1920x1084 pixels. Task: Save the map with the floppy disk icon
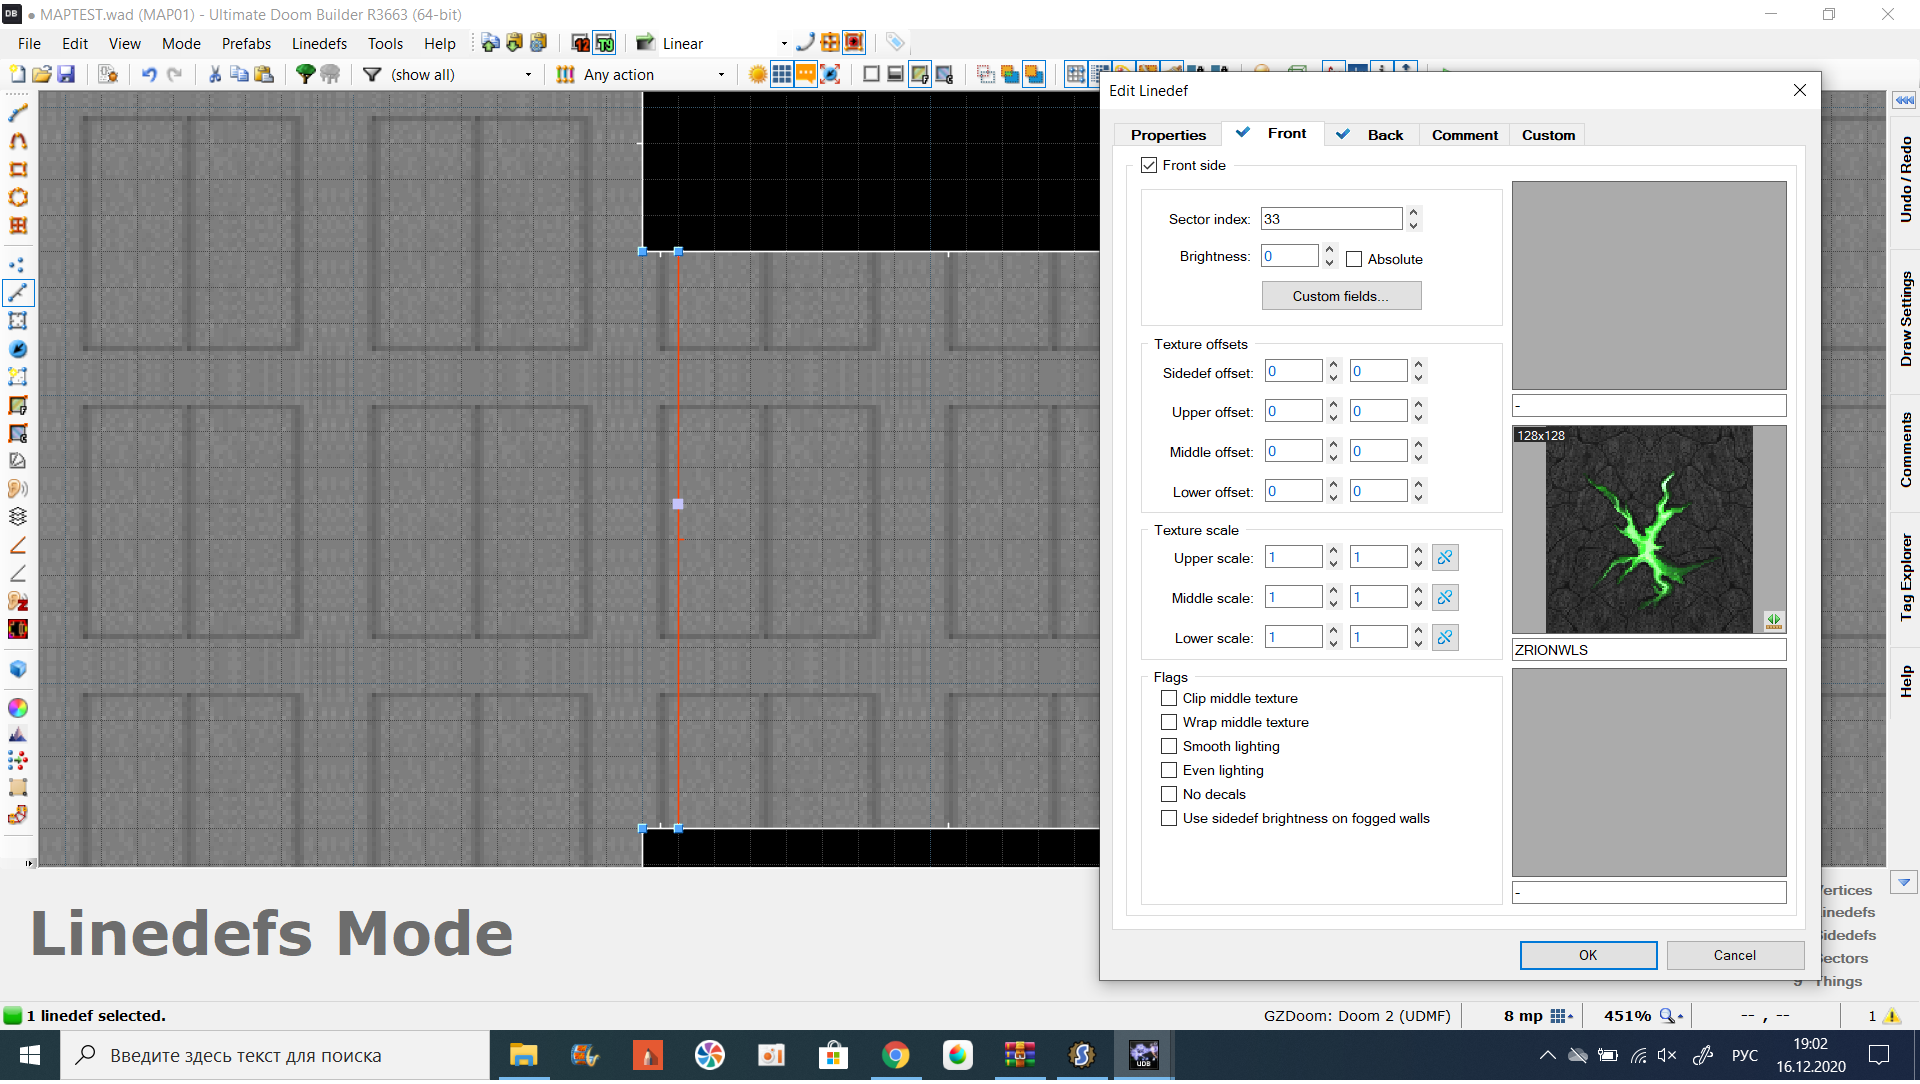66,75
